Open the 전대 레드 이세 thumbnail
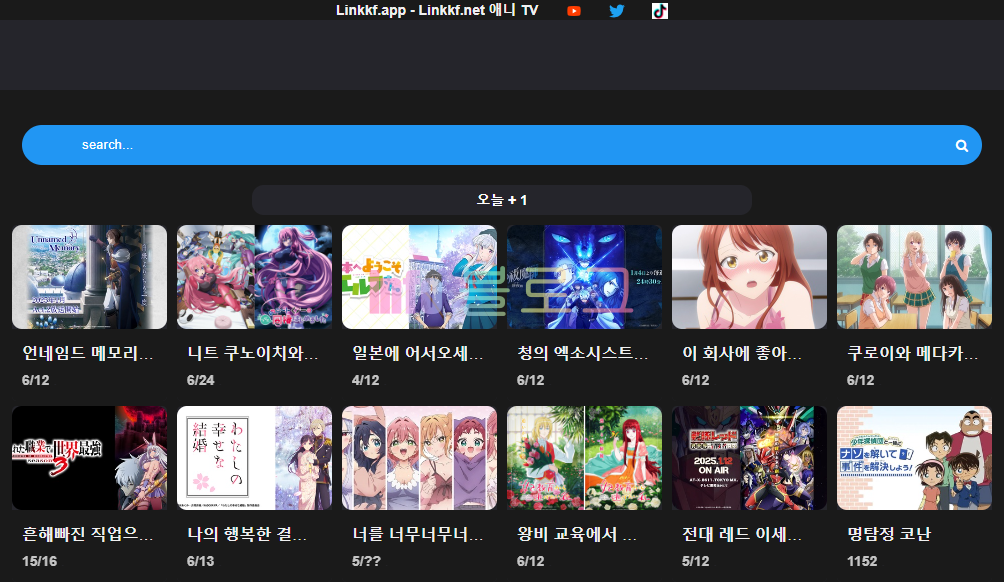This screenshot has height=582, width=1004. point(749,457)
